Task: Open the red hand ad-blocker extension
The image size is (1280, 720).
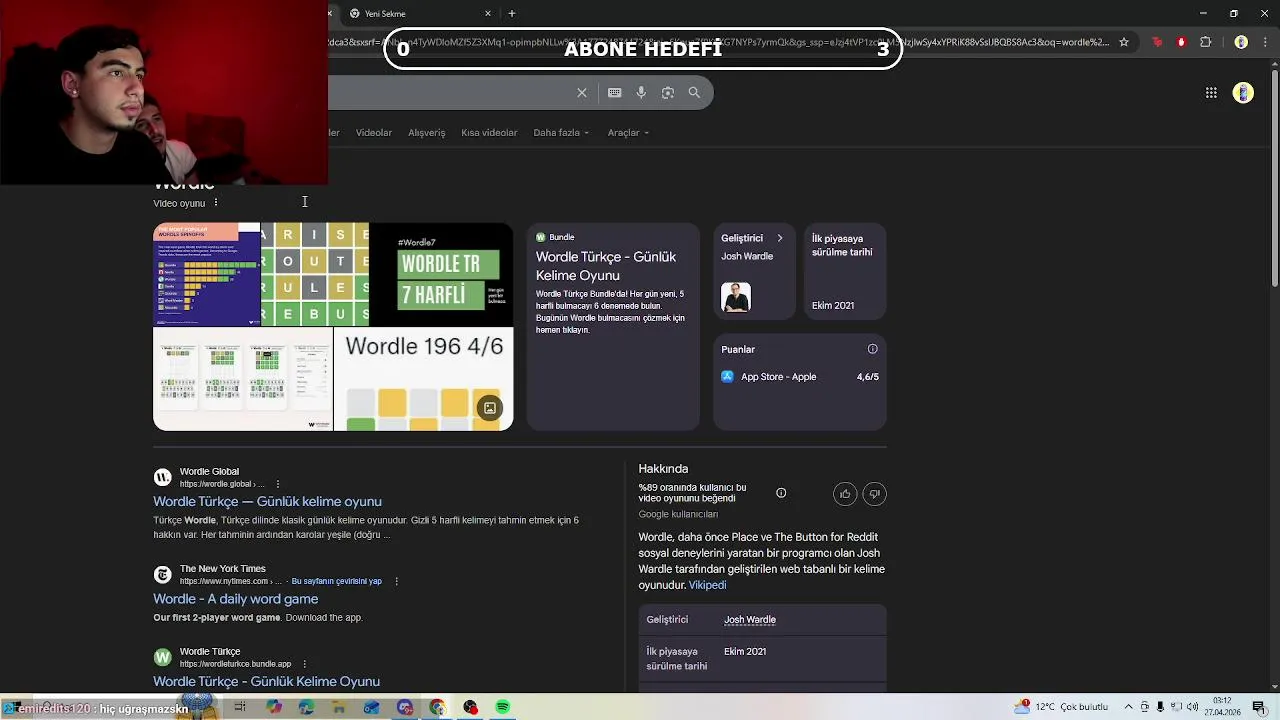Action: [1181, 42]
